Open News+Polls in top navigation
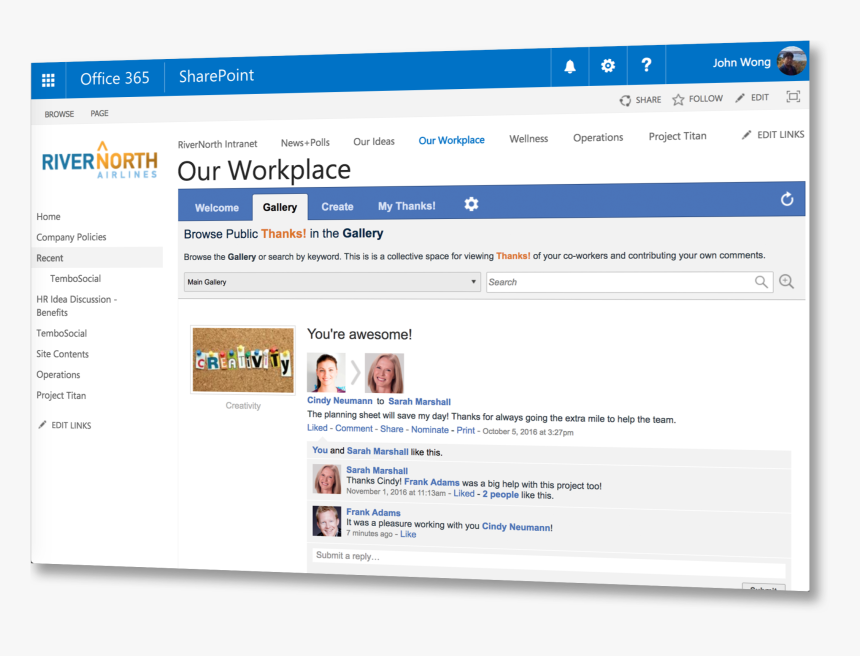Image resolution: width=860 pixels, height=656 pixels. pyautogui.click(x=305, y=143)
